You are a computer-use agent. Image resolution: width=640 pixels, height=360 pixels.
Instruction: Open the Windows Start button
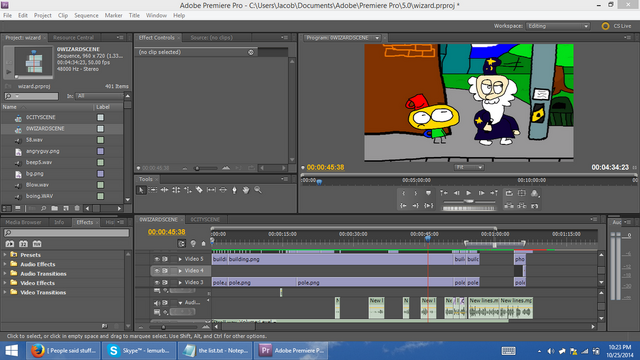click(12, 351)
